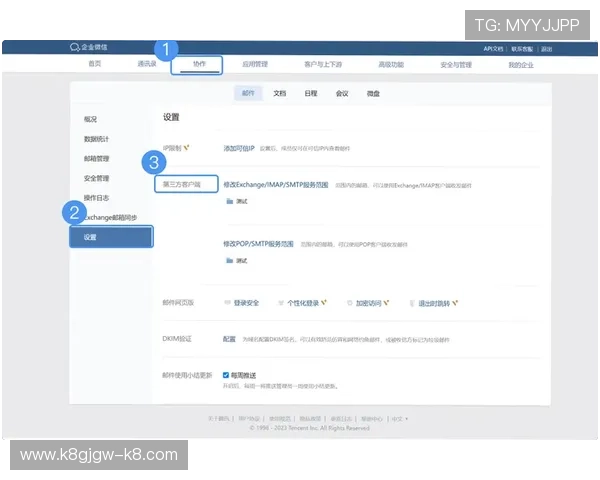The width and height of the screenshot is (600, 480).
Task: Go to the 首页 tab
Action: (x=95, y=64)
